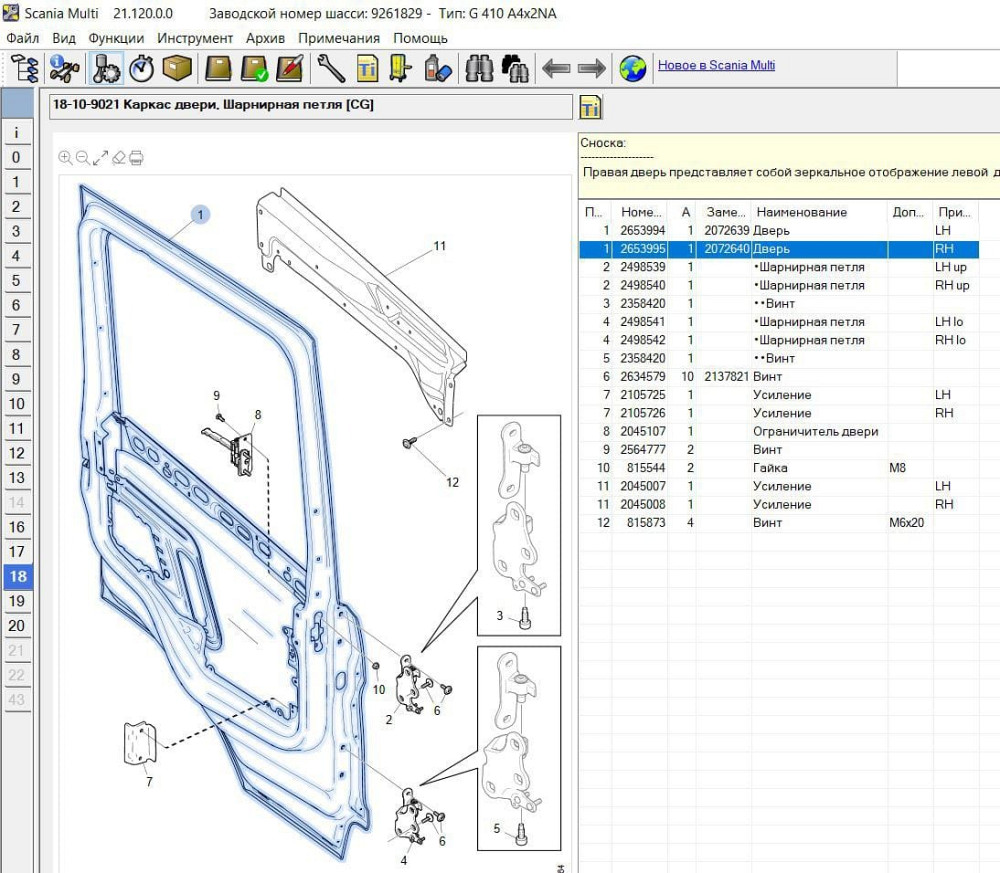Open the Файл menu
This screenshot has width=1000, height=873.
pyautogui.click(x=22, y=38)
